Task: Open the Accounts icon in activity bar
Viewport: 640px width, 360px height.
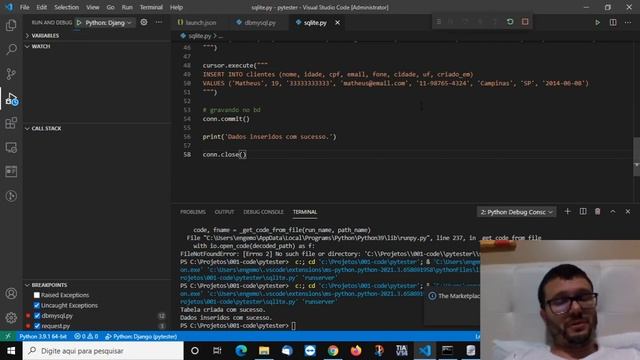Action: pos(11,293)
